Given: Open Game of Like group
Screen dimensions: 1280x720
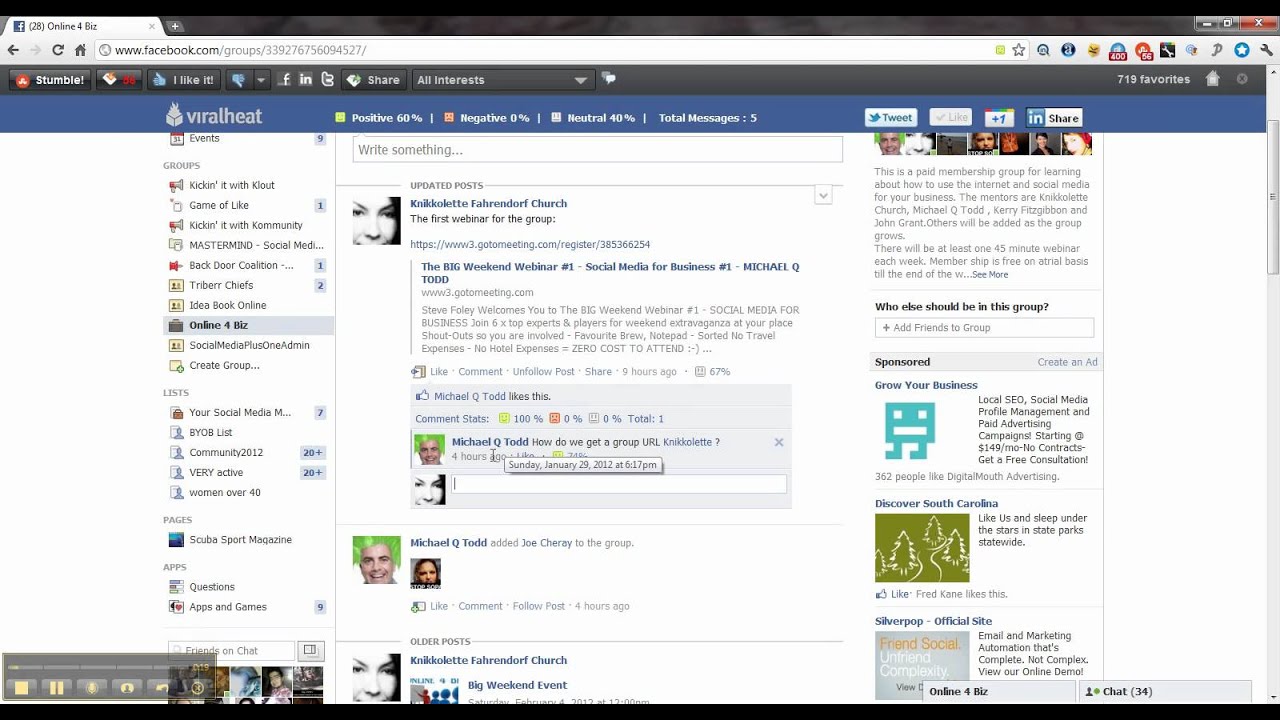Looking at the screenshot, I should point(219,205).
